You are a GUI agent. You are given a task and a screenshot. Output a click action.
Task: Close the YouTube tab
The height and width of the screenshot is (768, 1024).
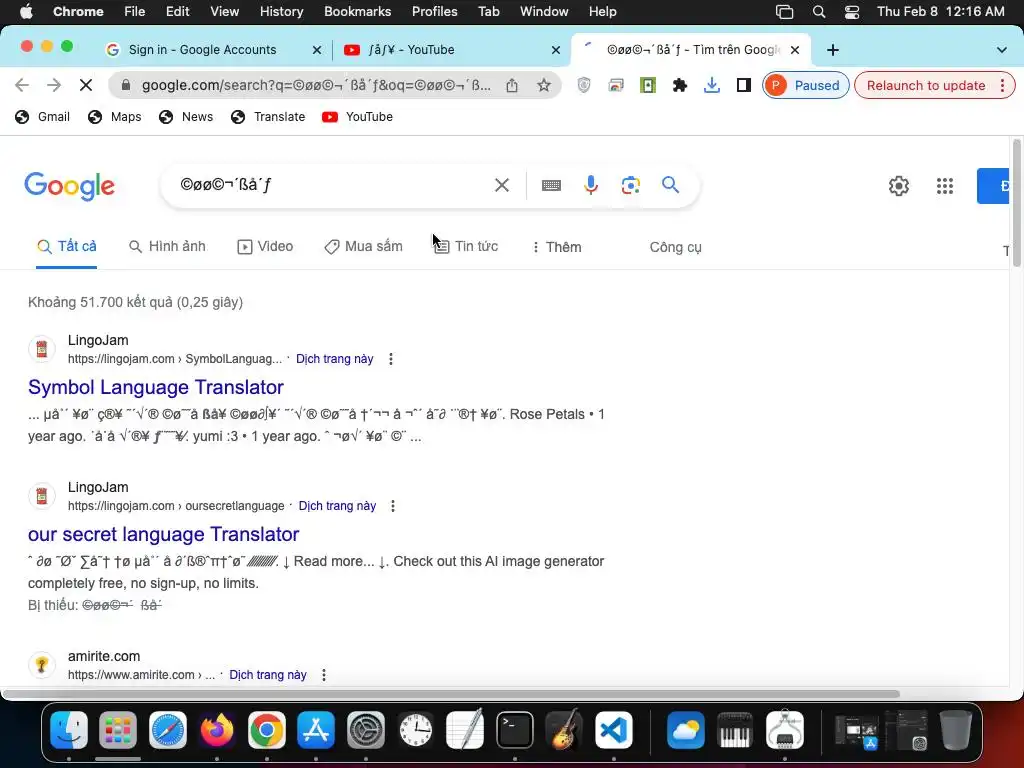click(556, 50)
